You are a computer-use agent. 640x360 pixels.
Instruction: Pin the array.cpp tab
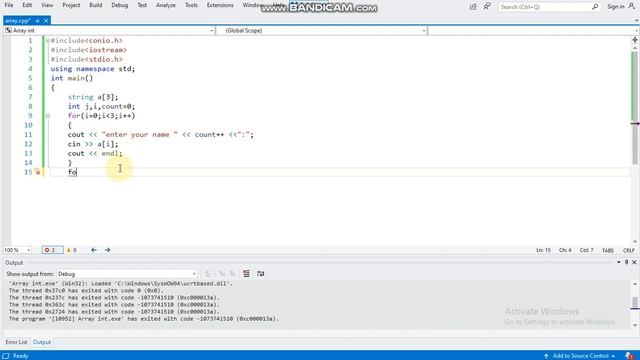[37, 20]
